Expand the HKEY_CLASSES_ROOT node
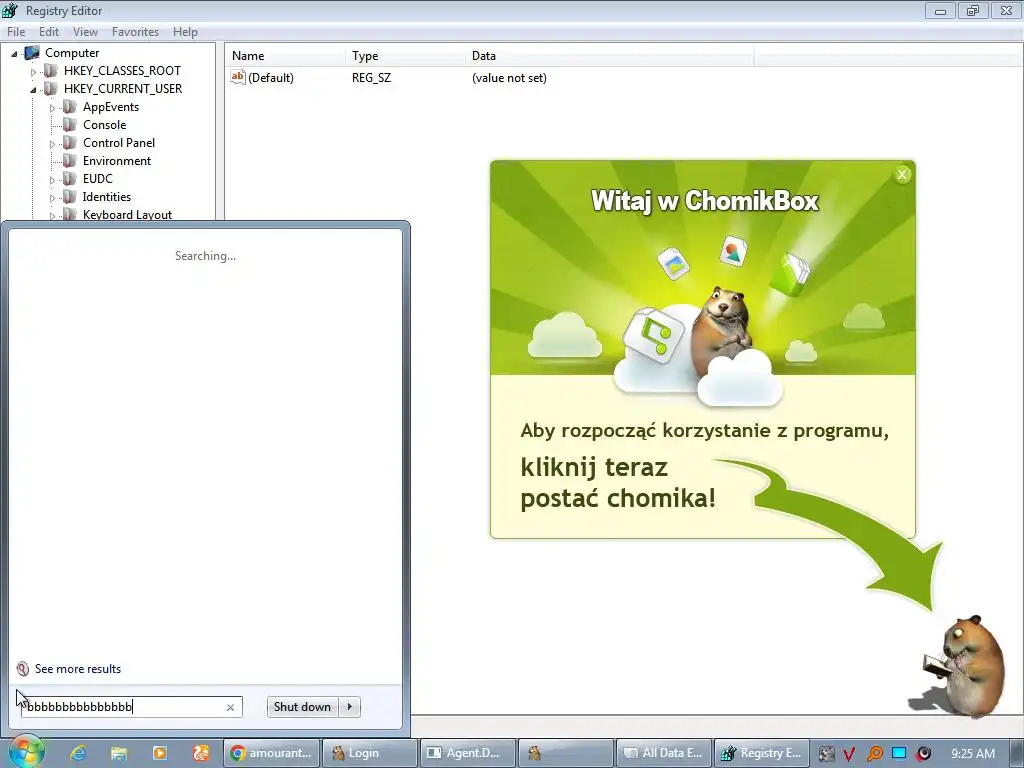 [x=33, y=72]
